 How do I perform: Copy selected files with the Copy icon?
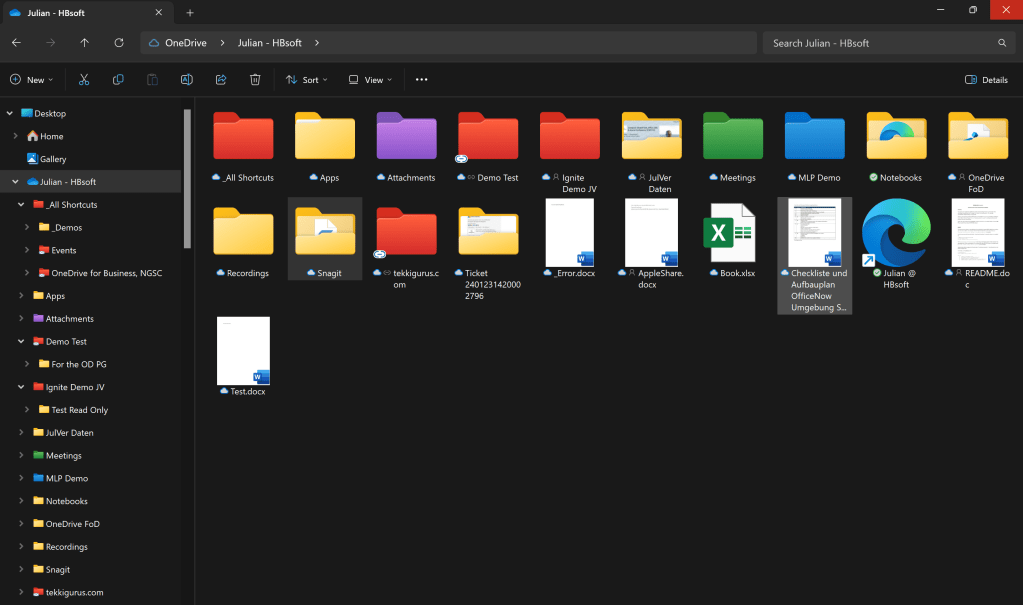point(118,79)
